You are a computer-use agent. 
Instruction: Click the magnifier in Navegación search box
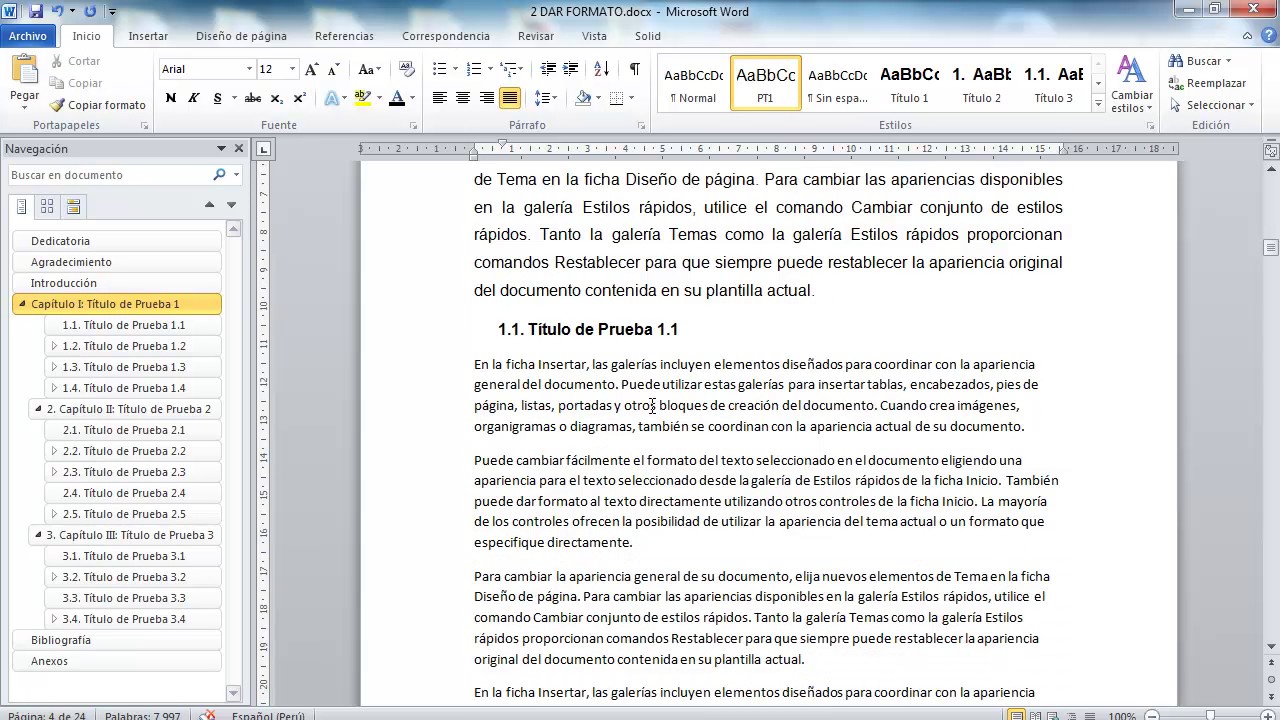pyautogui.click(x=220, y=174)
